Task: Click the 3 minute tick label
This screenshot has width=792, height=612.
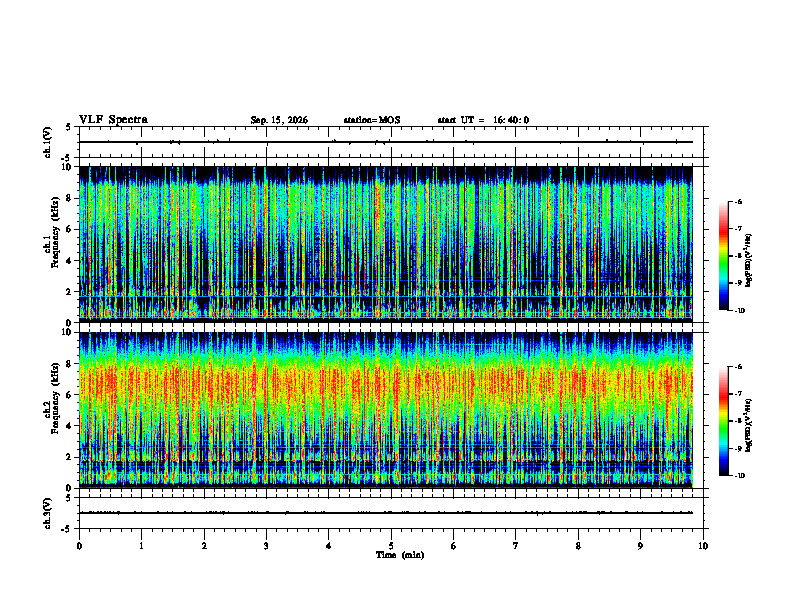Action: click(266, 546)
